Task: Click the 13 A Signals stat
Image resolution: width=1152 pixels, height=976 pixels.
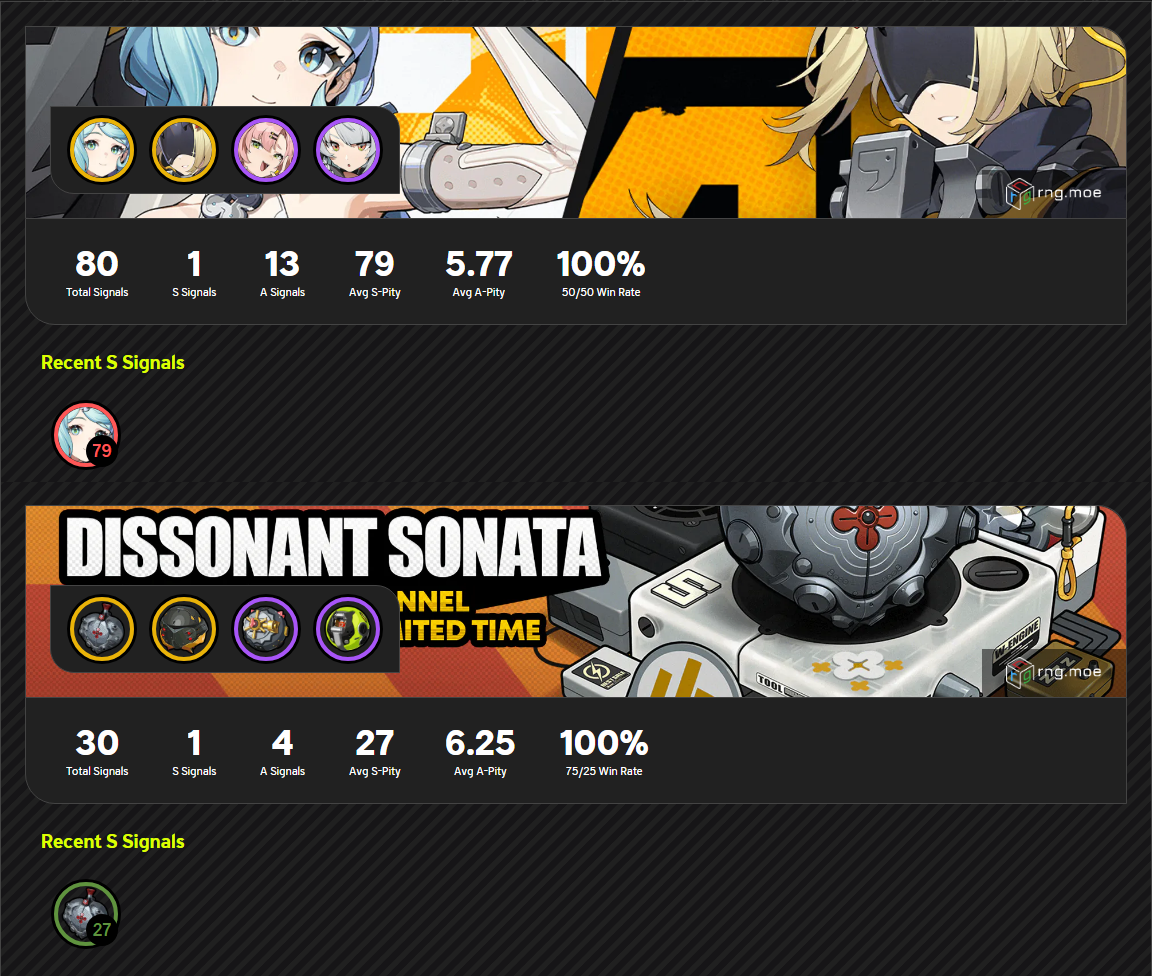Action: 282,273
